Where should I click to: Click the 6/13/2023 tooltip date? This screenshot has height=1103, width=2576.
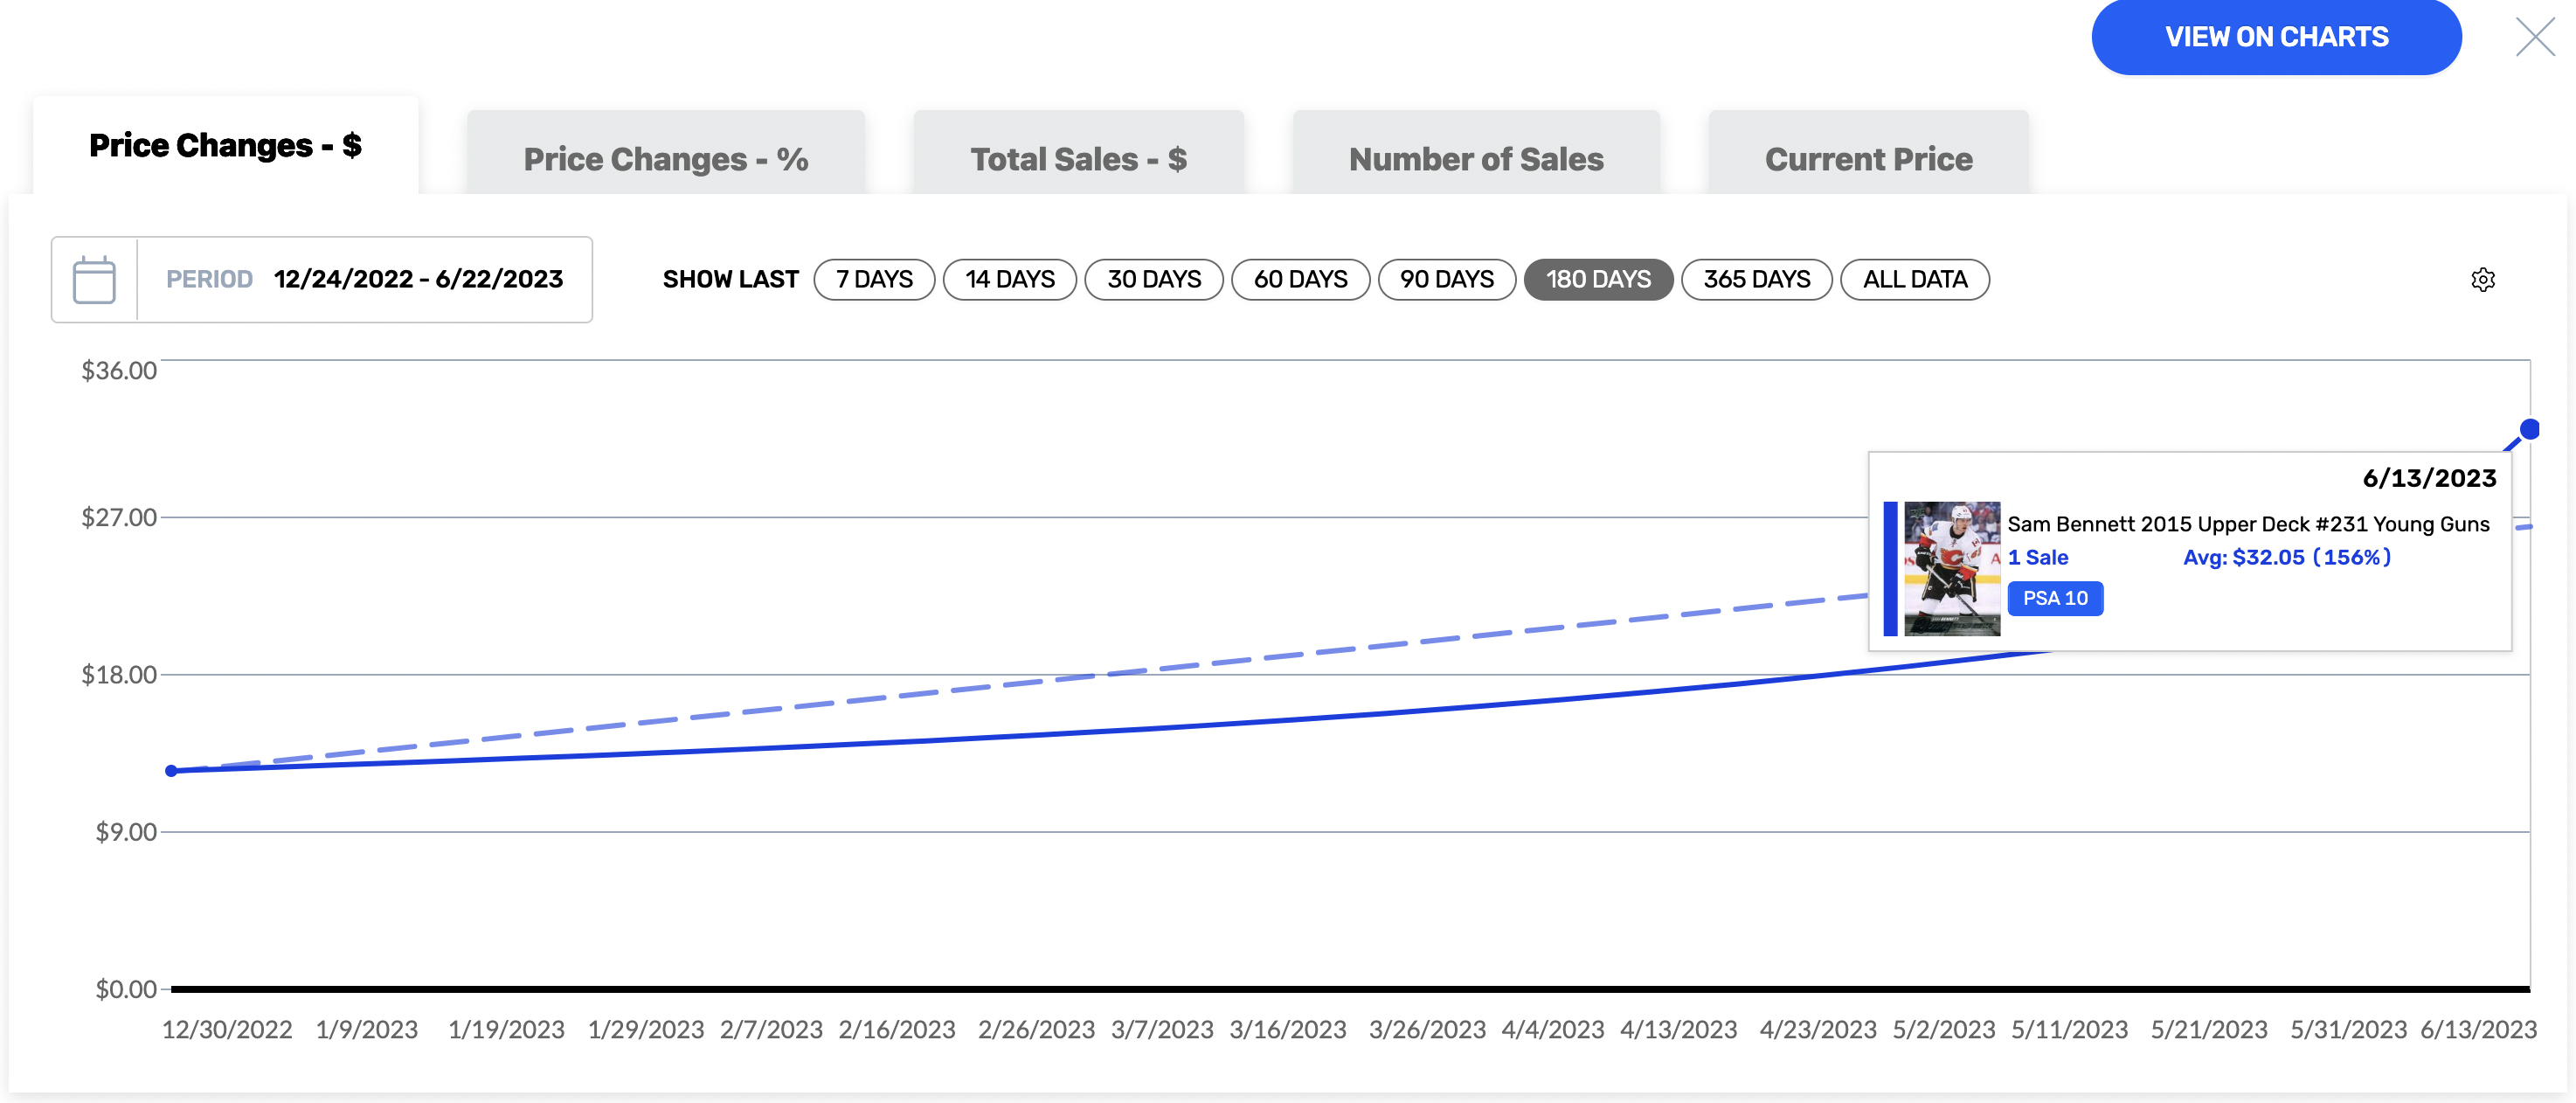(x=2429, y=478)
